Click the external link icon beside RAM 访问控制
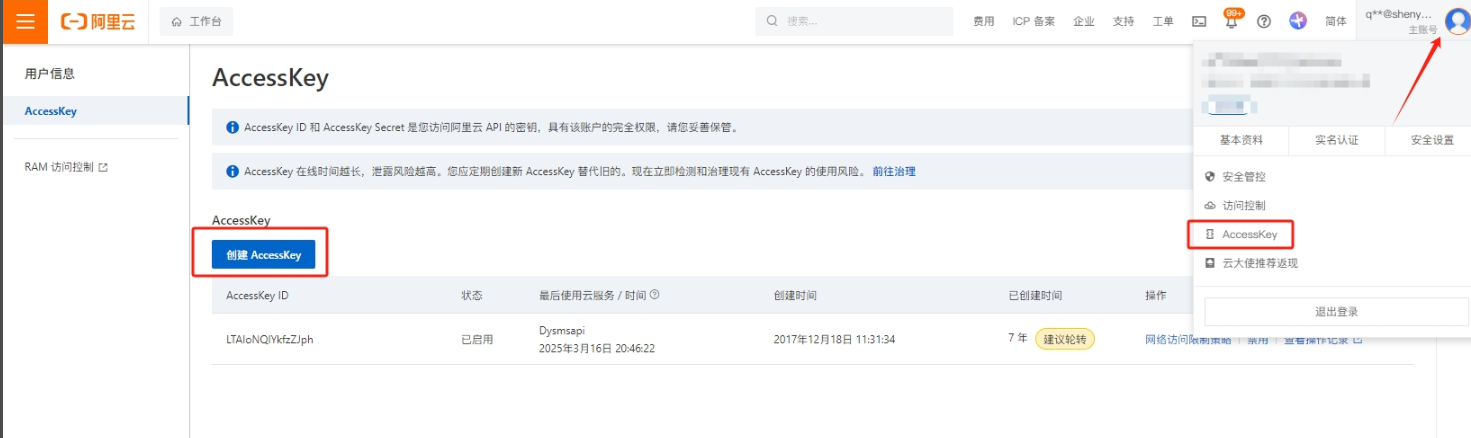Image resolution: width=1471 pixels, height=438 pixels. click(x=103, y=167)
